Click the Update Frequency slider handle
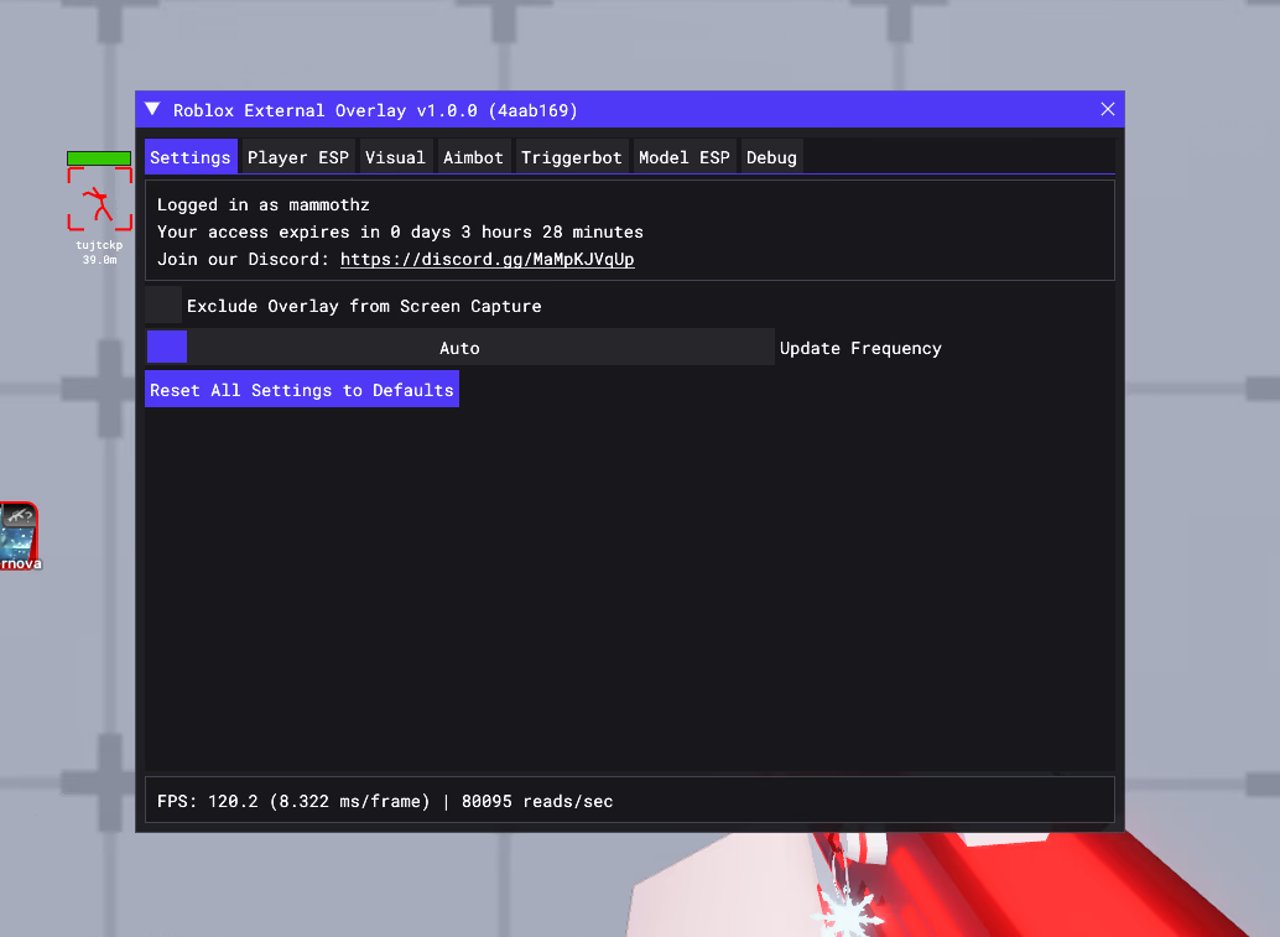Image resolution: width=1280 pixels, height=937 pixels. coord(167,347)
